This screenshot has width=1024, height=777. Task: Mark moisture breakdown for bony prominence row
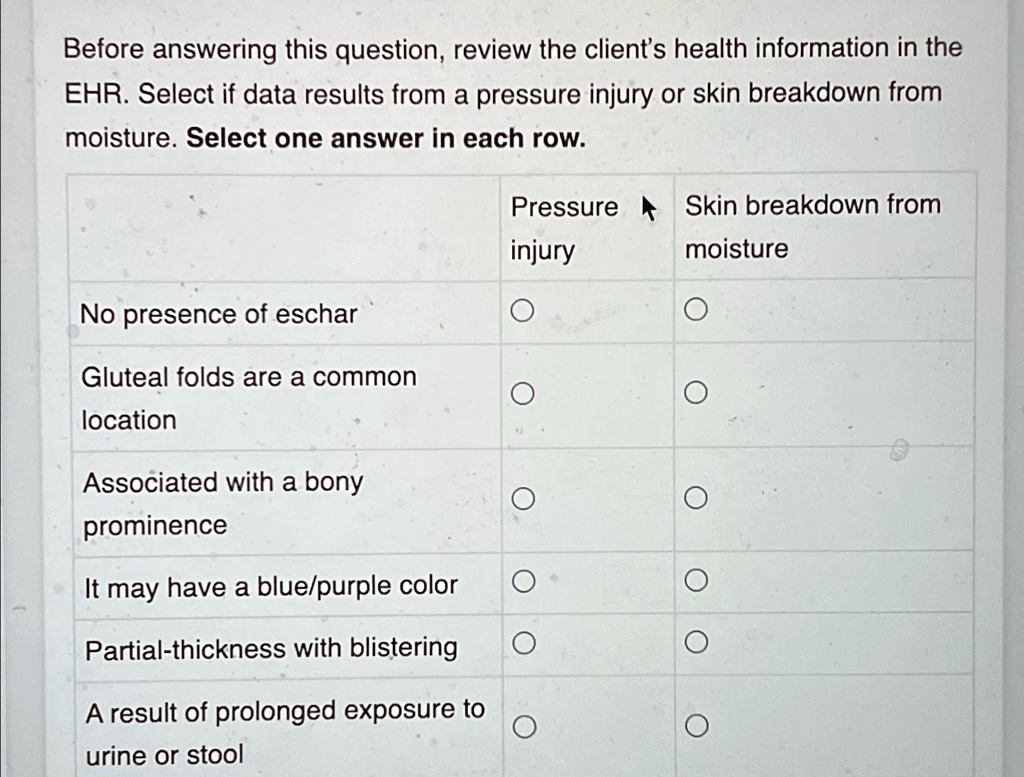click(696, 498)
